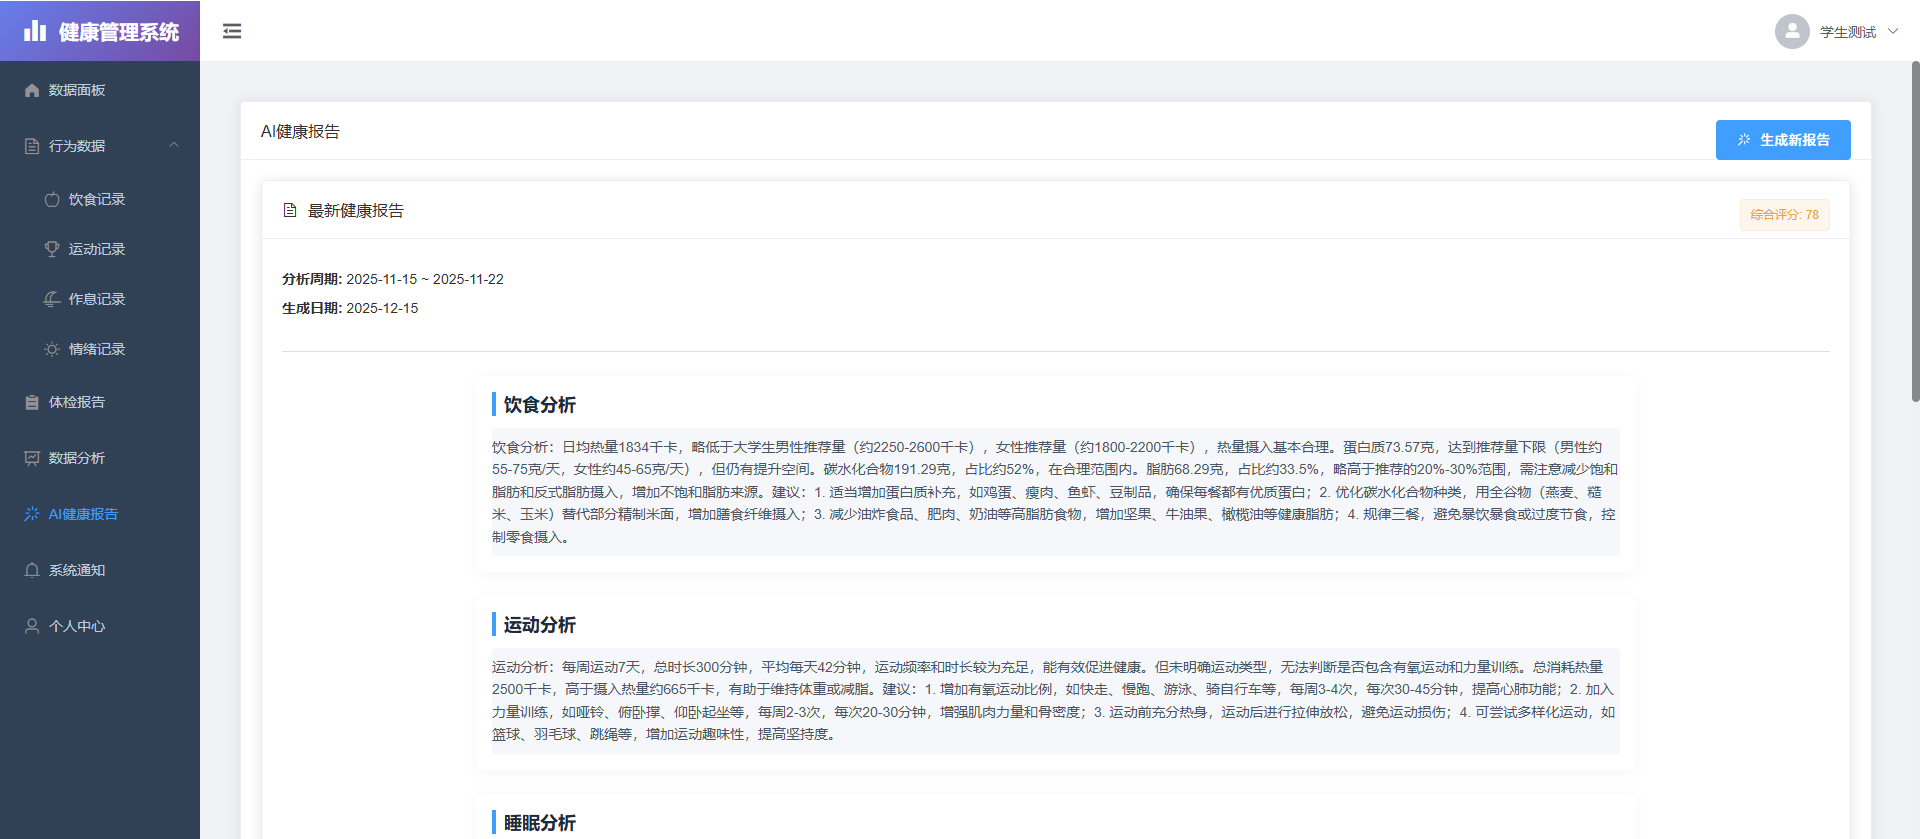Click the 运动分析 paragraph text
Image resolution: width=1920 pixels, height=839 pixels.
click(1055, 700)
